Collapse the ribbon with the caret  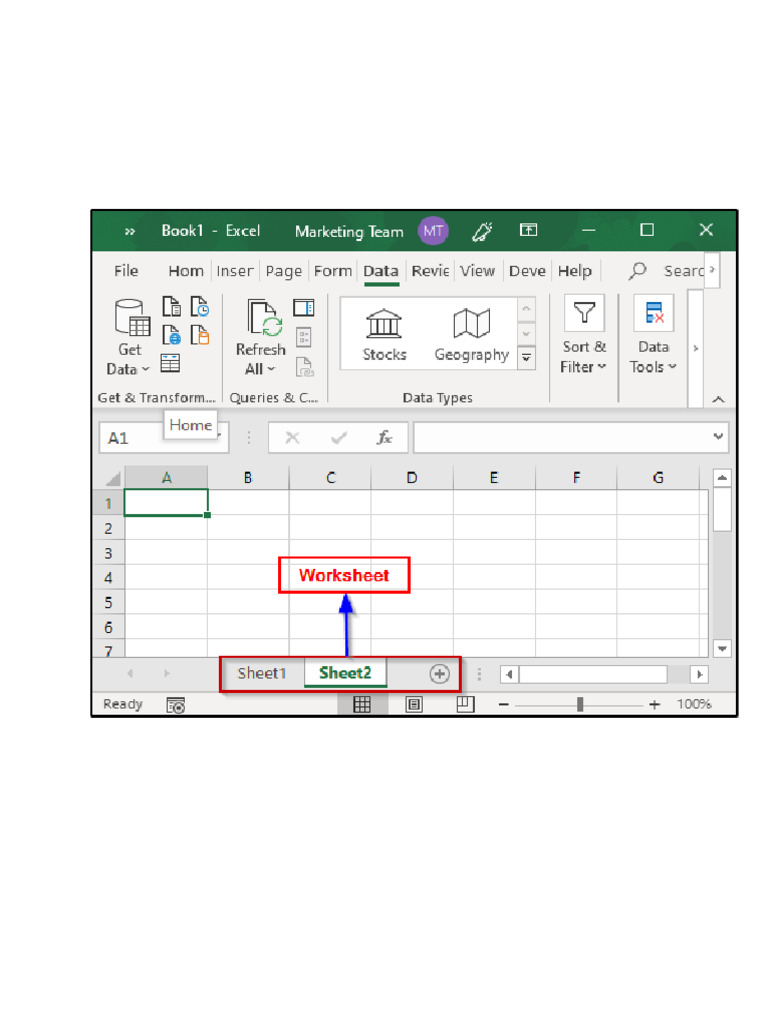(718, 399)
